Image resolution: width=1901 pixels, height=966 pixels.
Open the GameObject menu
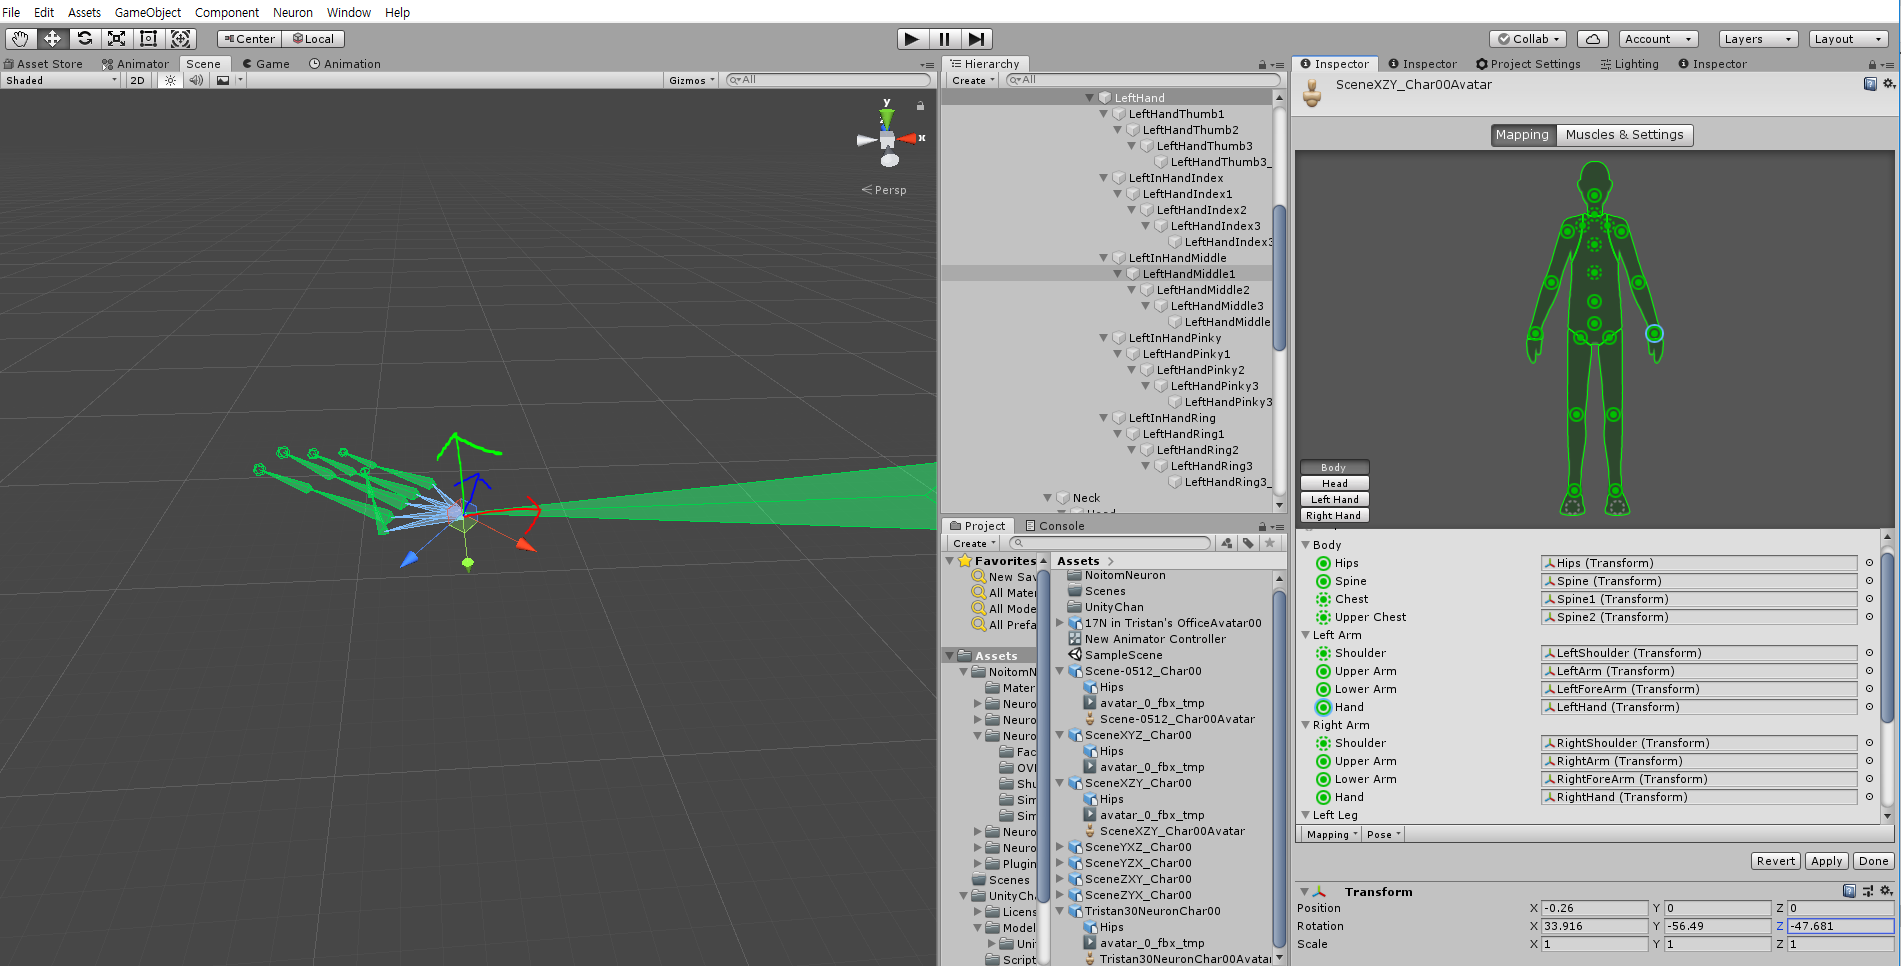(148, 12)
